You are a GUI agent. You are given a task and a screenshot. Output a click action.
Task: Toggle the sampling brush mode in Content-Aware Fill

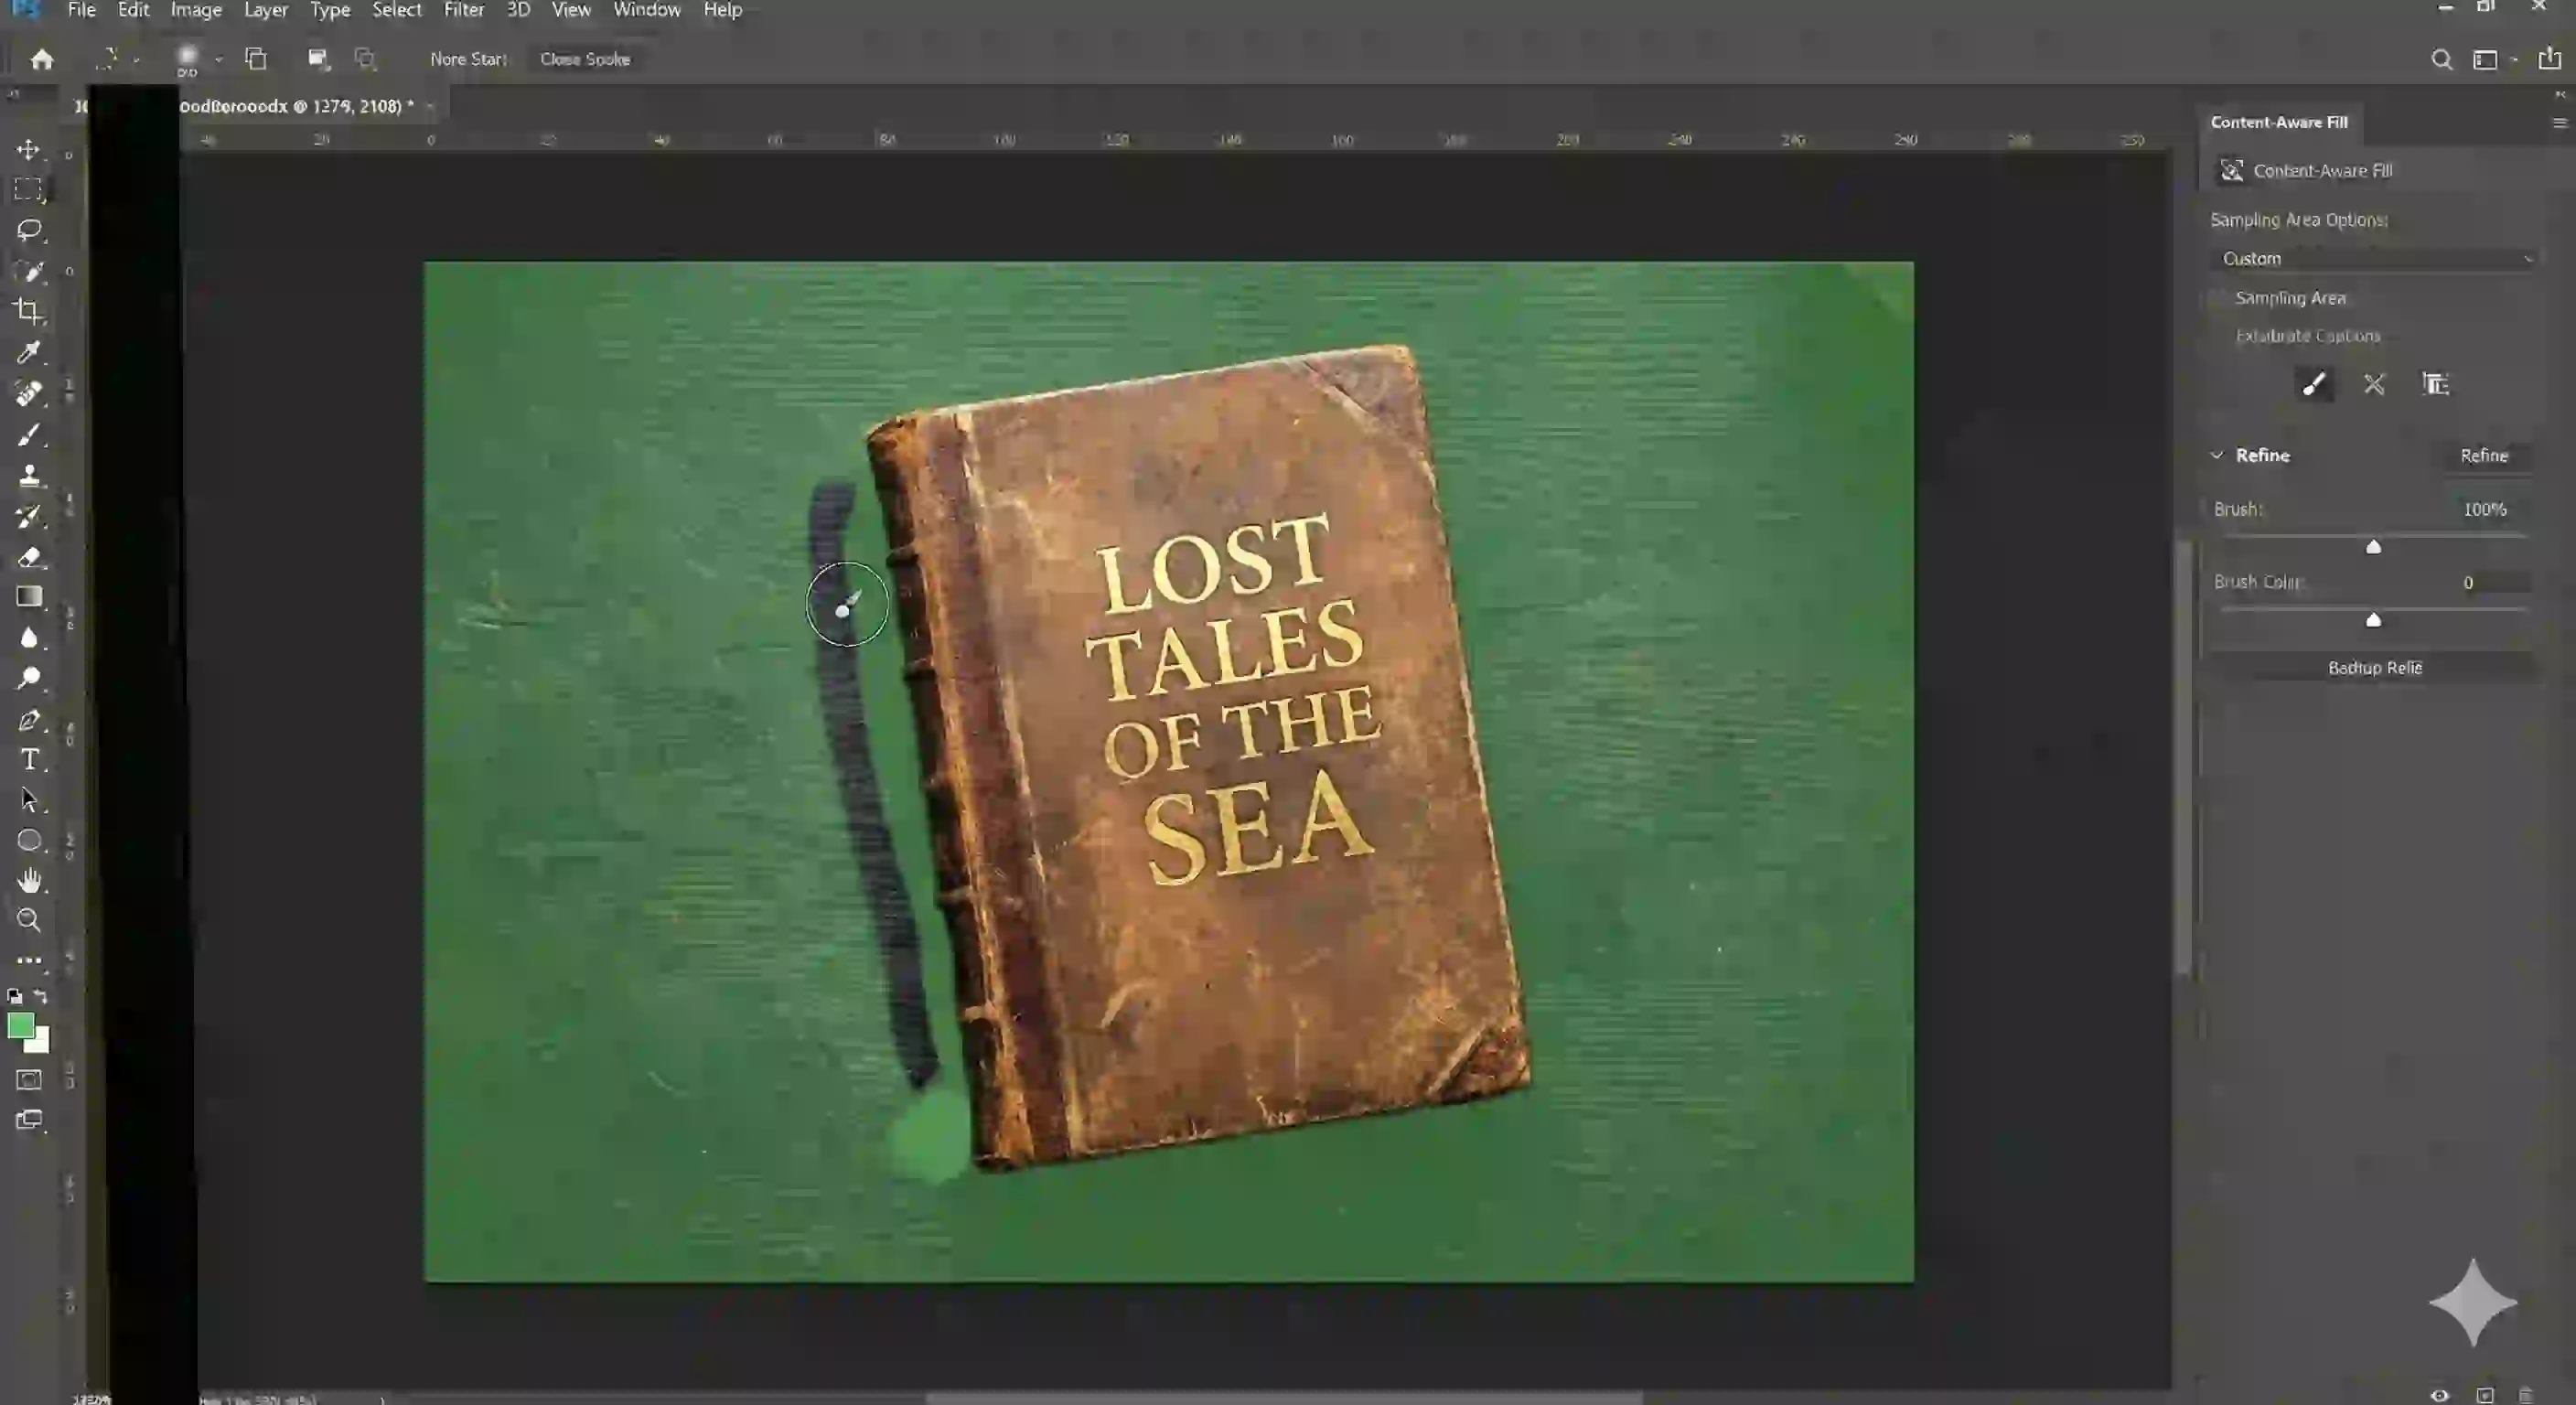tap(2314, 384)
